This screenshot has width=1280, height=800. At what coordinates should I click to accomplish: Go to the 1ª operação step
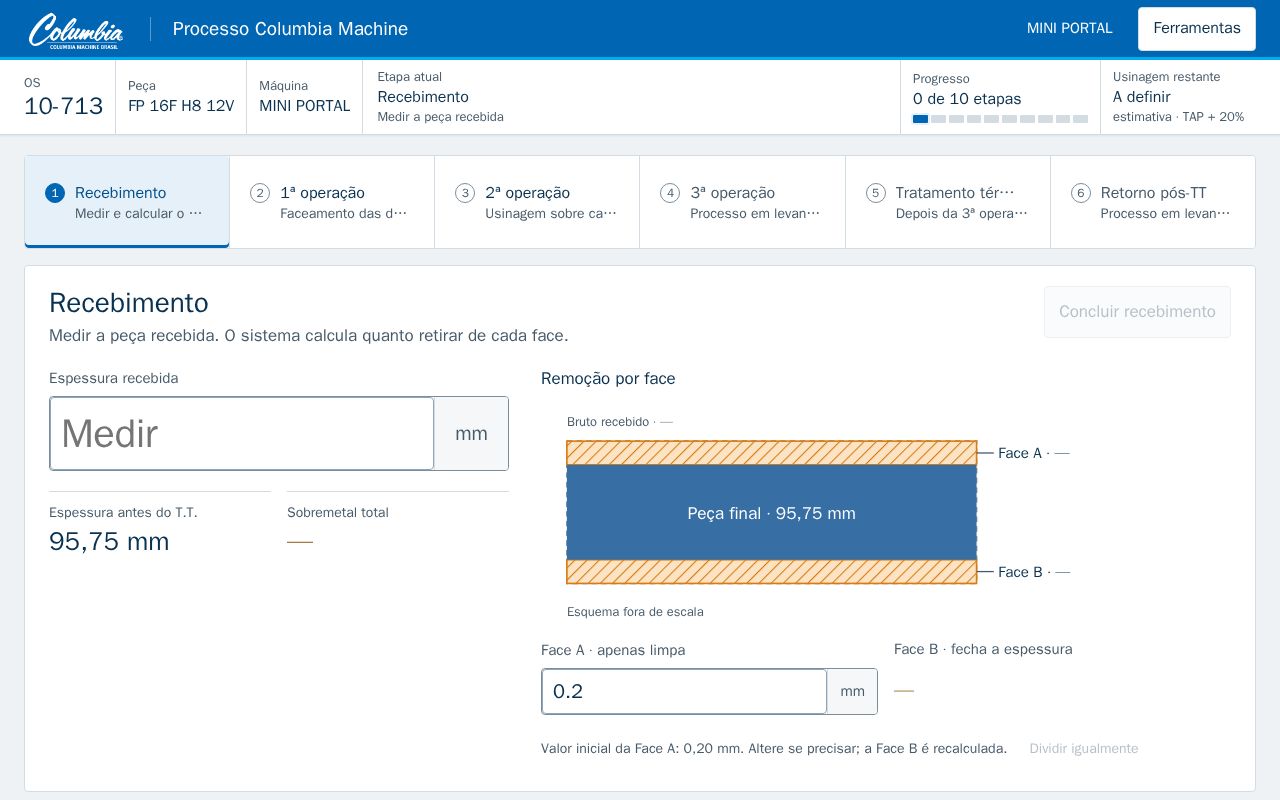(332, 201)
